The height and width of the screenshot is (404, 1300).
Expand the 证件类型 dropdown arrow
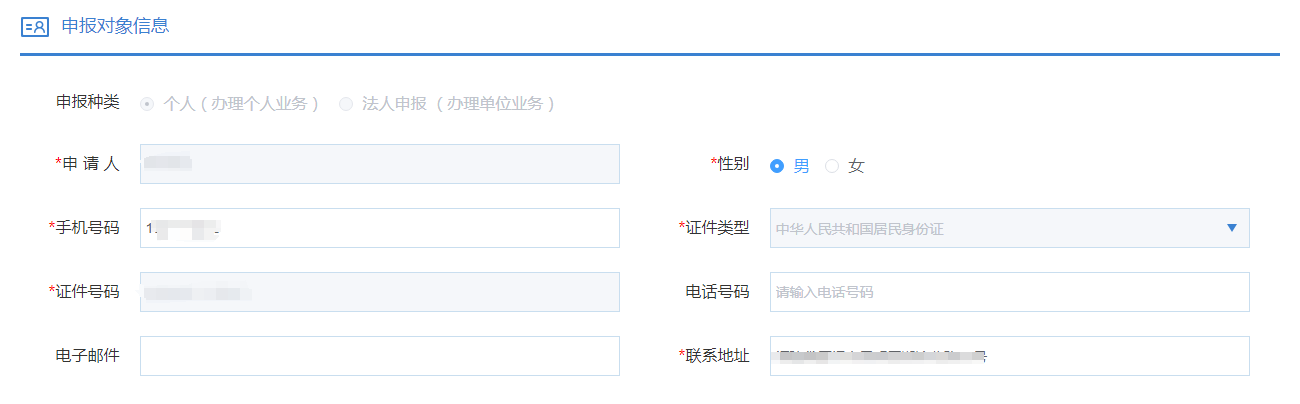[1231, 228]
